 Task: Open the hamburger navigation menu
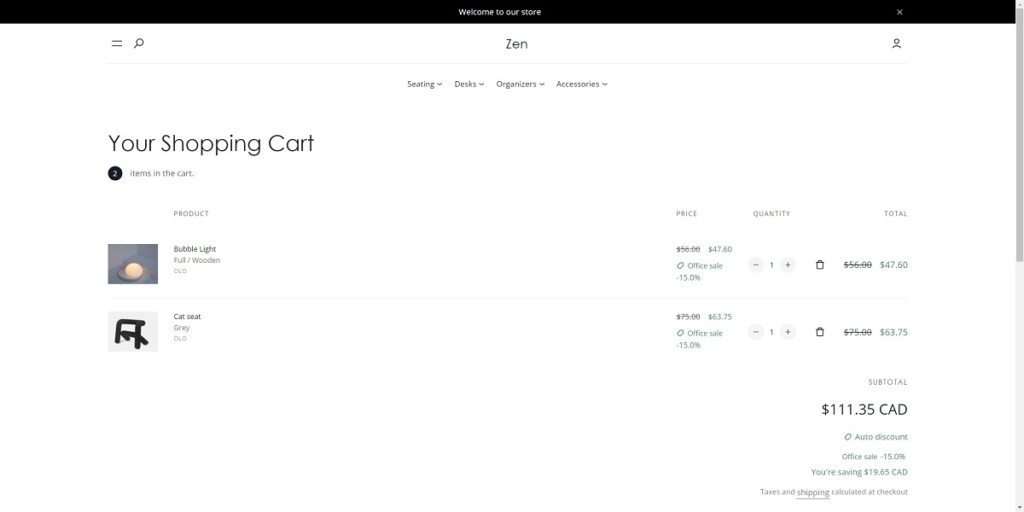click(x=117, y=44)
